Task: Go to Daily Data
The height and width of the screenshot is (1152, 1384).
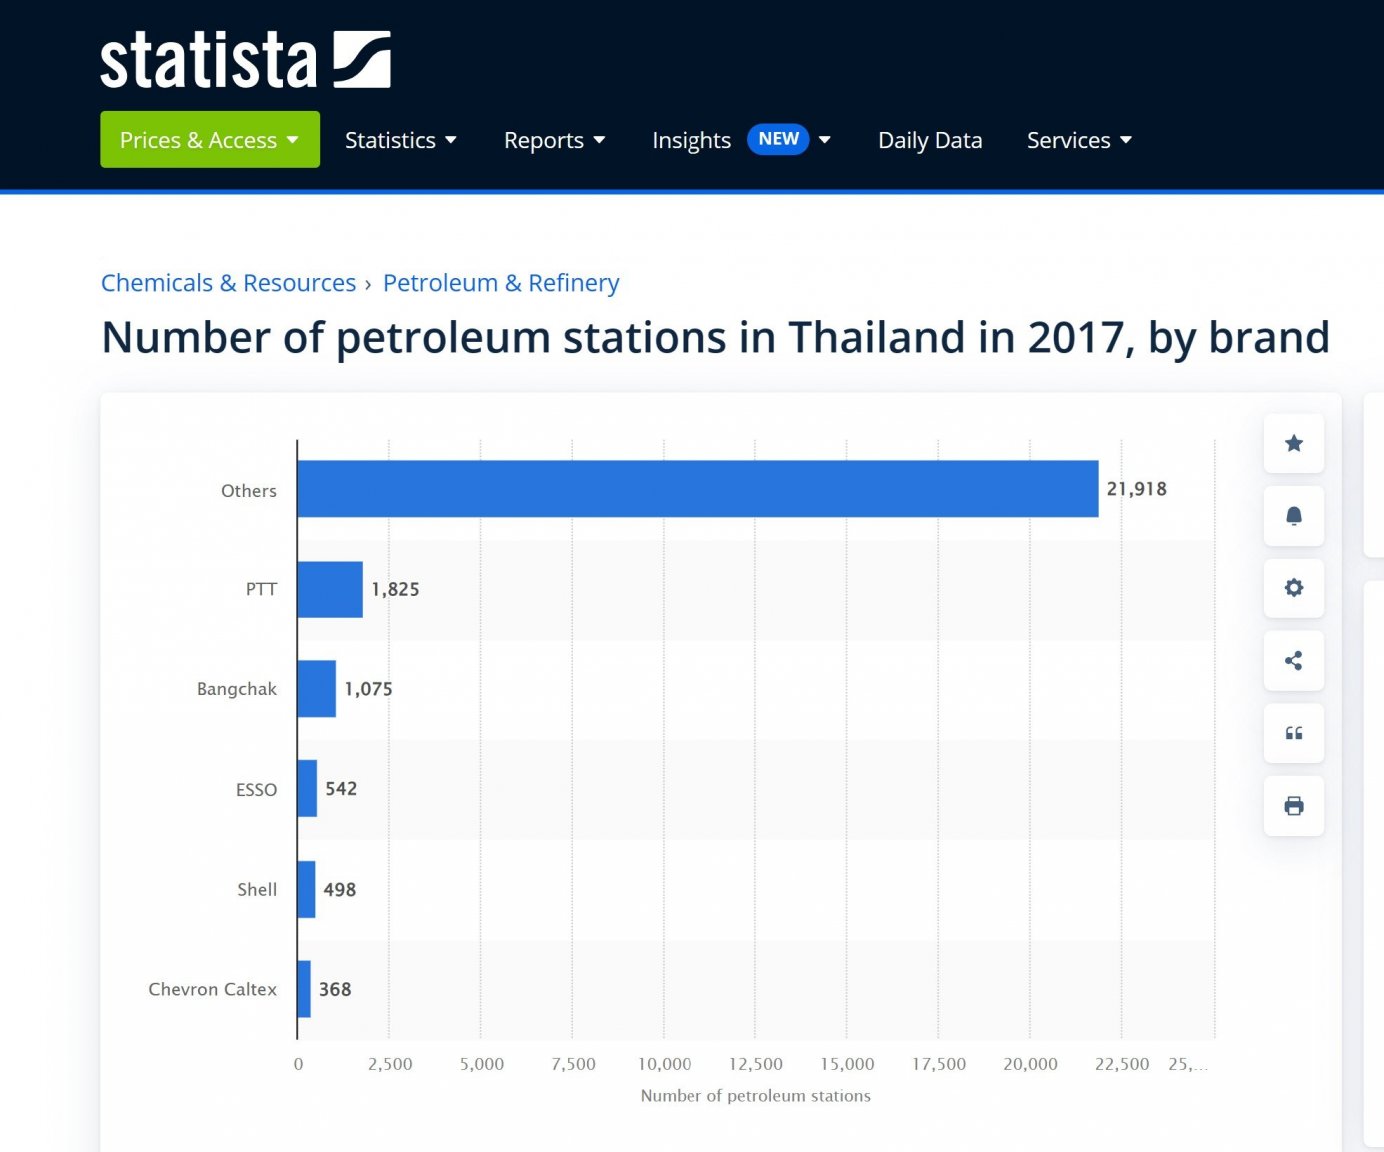Action: click(929, 140)
